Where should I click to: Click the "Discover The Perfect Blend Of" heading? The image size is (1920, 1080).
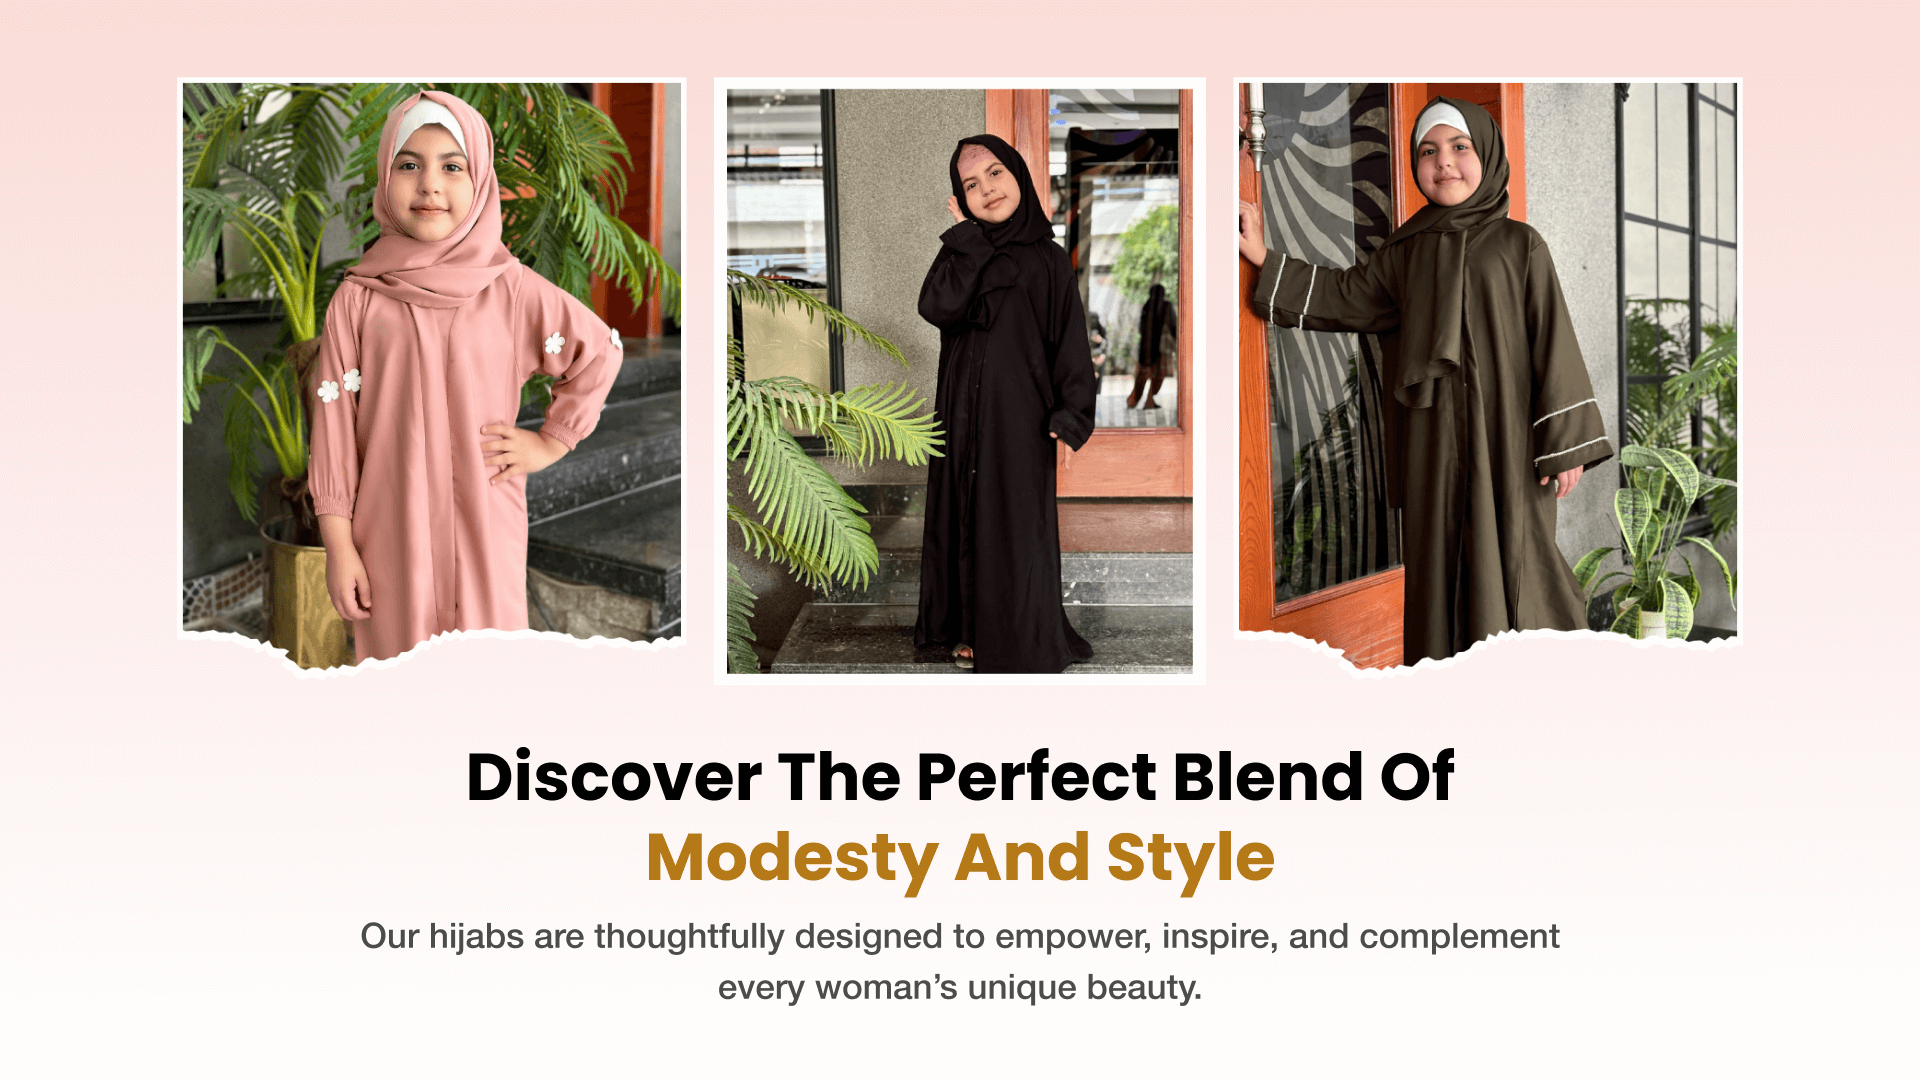point(960,777)
